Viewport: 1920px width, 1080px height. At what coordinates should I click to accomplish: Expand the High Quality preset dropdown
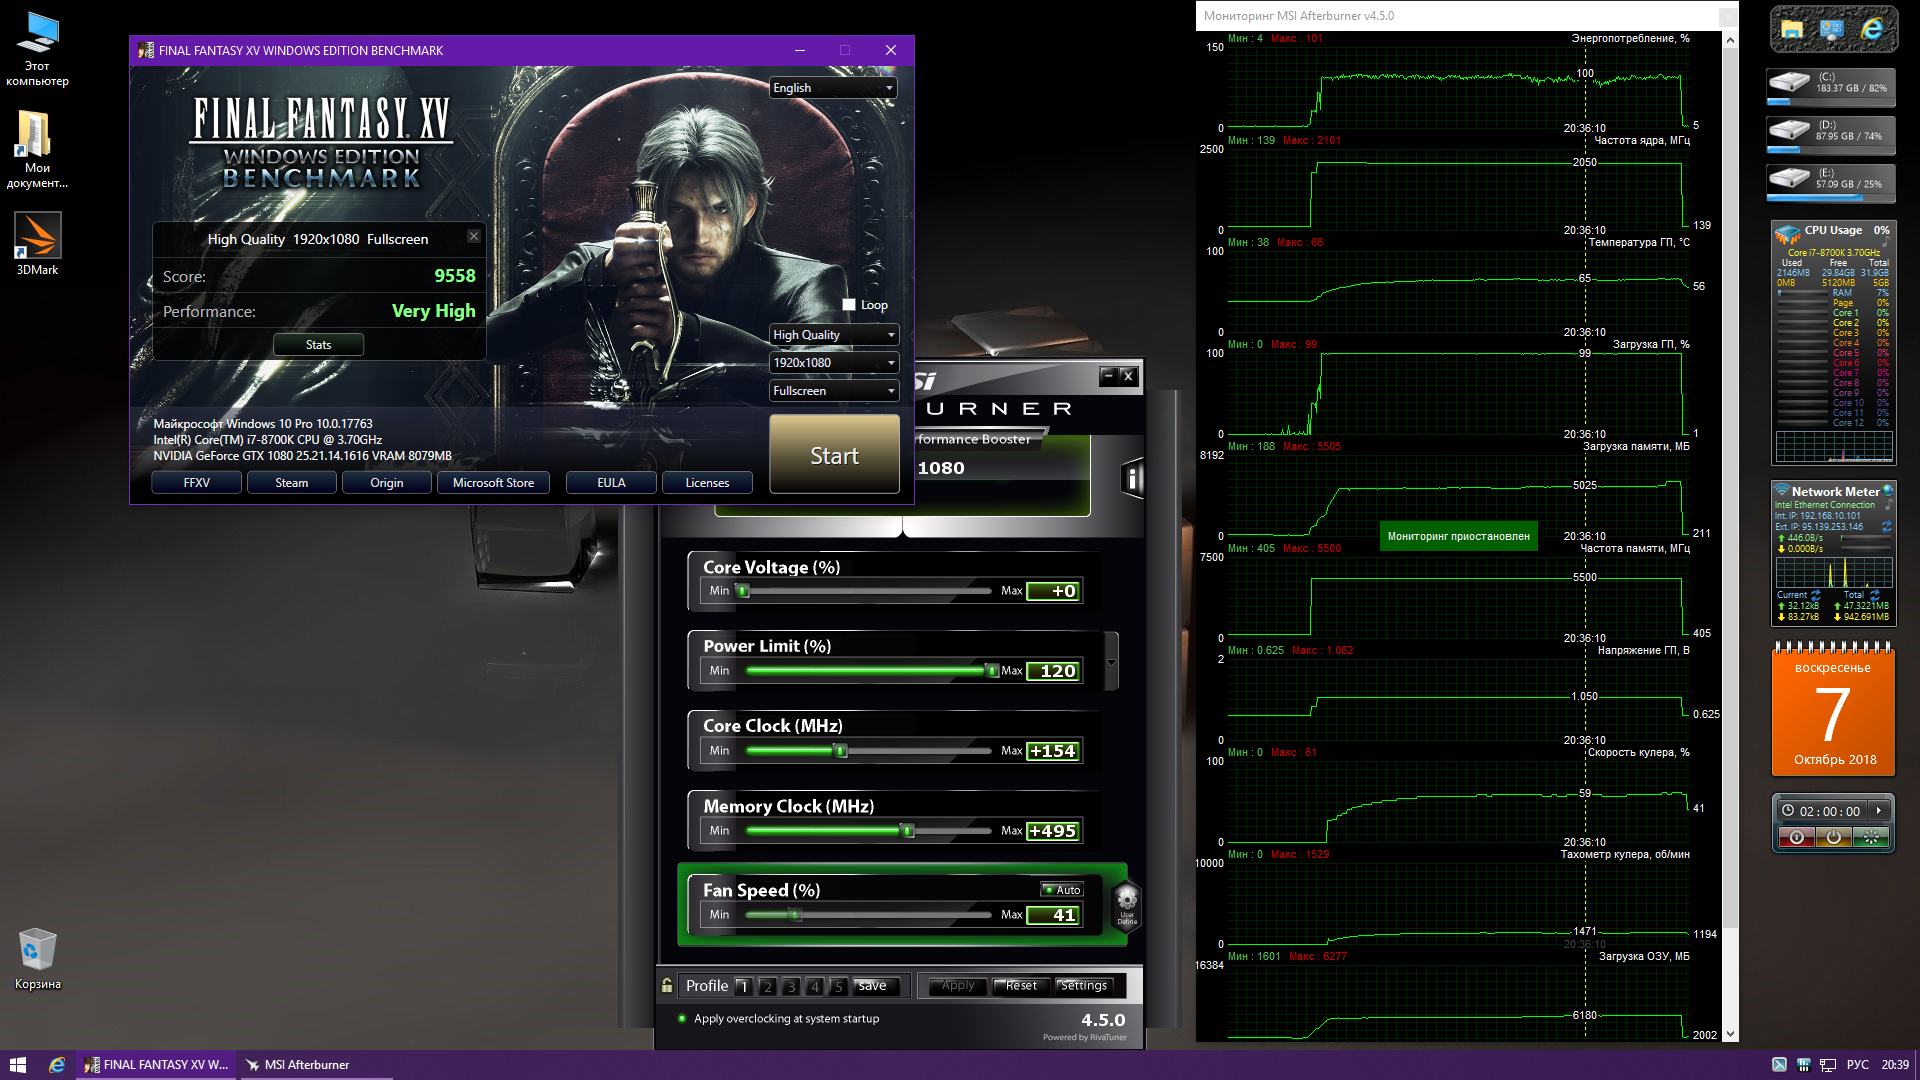coord(833,335)
